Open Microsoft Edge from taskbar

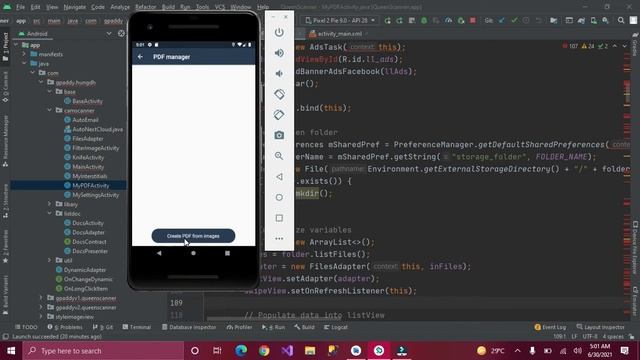pos(241,351)
